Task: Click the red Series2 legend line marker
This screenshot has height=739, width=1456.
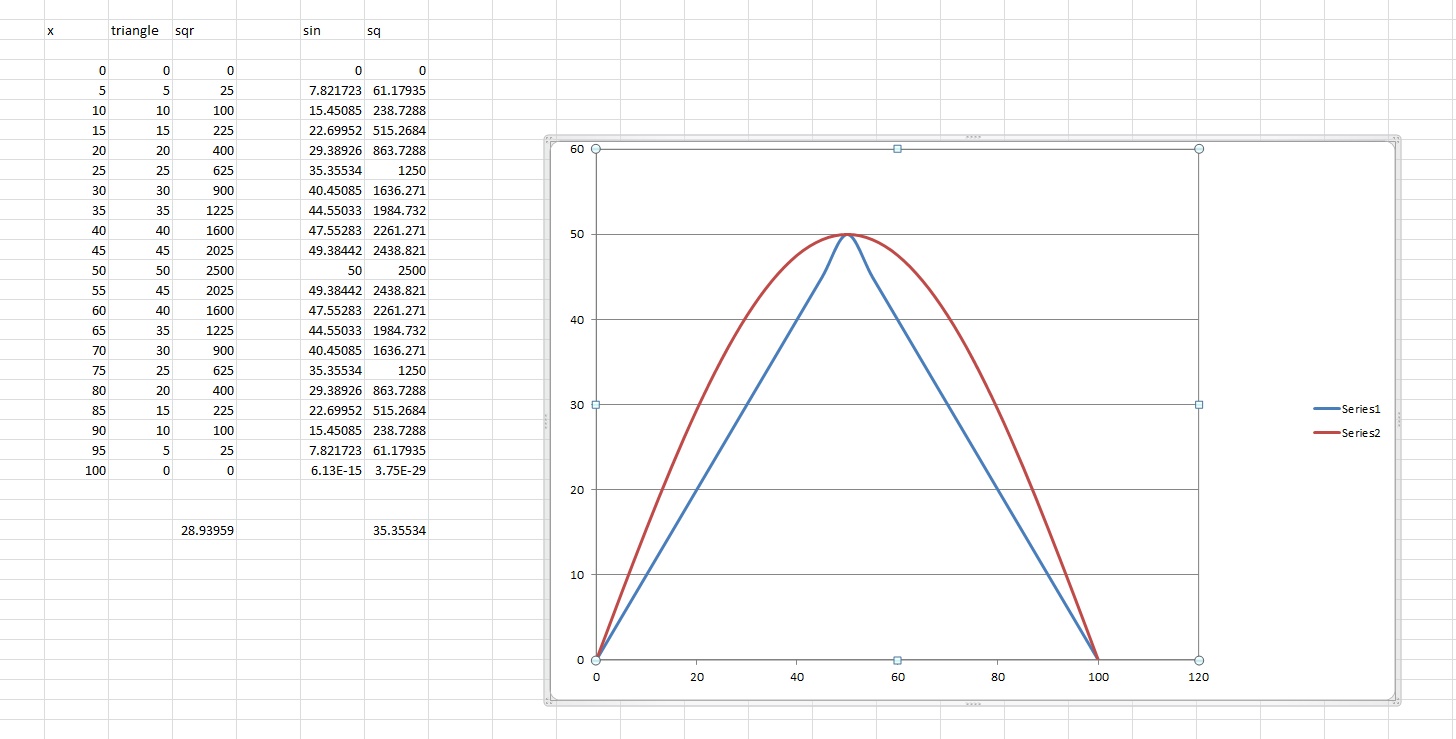Action: coord(1326,433)
